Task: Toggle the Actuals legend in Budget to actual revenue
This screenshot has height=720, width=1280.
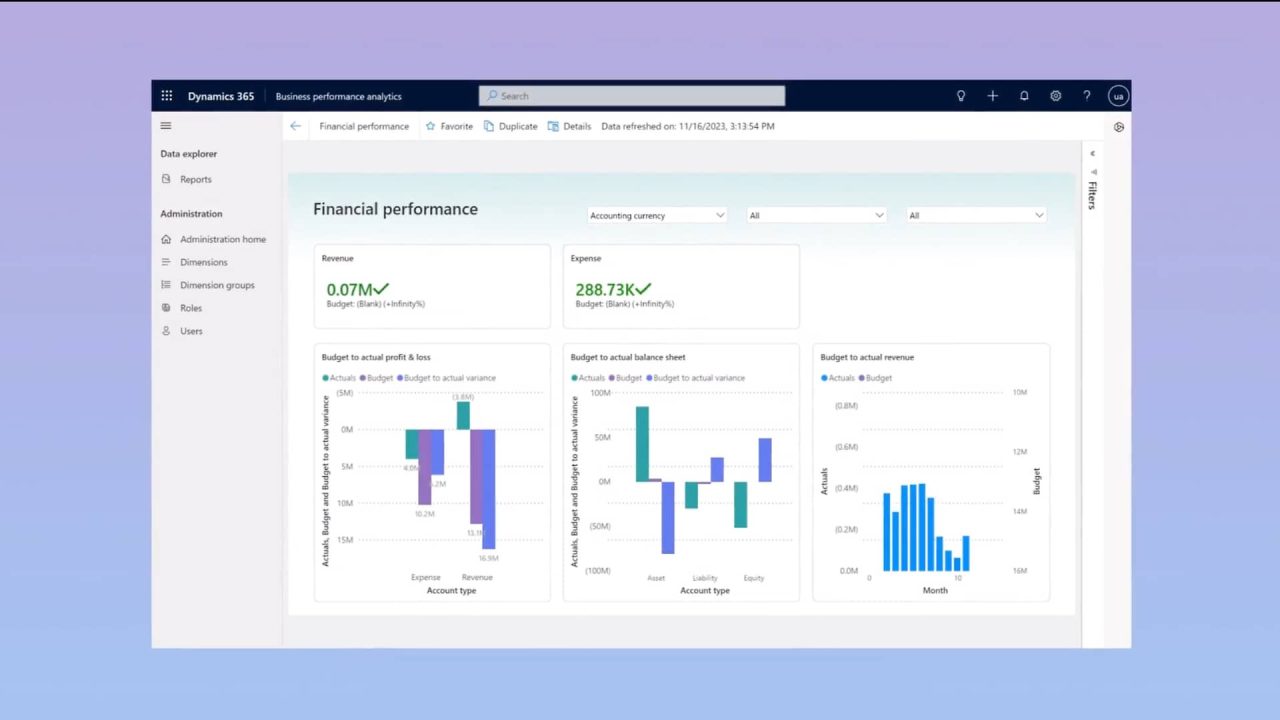Action: click(838, 378)
